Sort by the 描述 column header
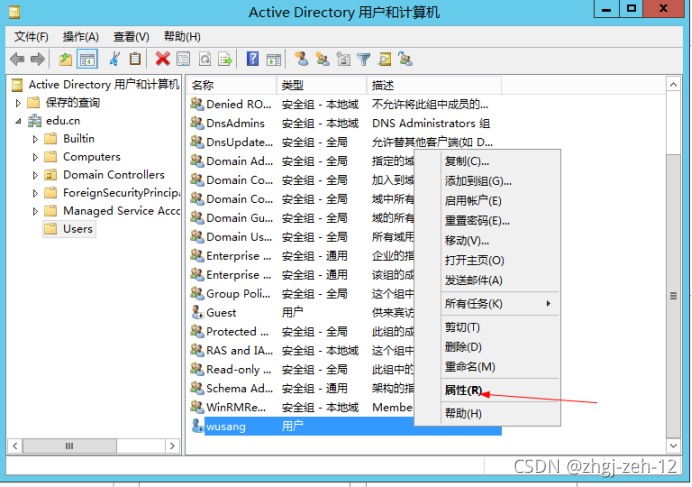 (x=434, y=85)
